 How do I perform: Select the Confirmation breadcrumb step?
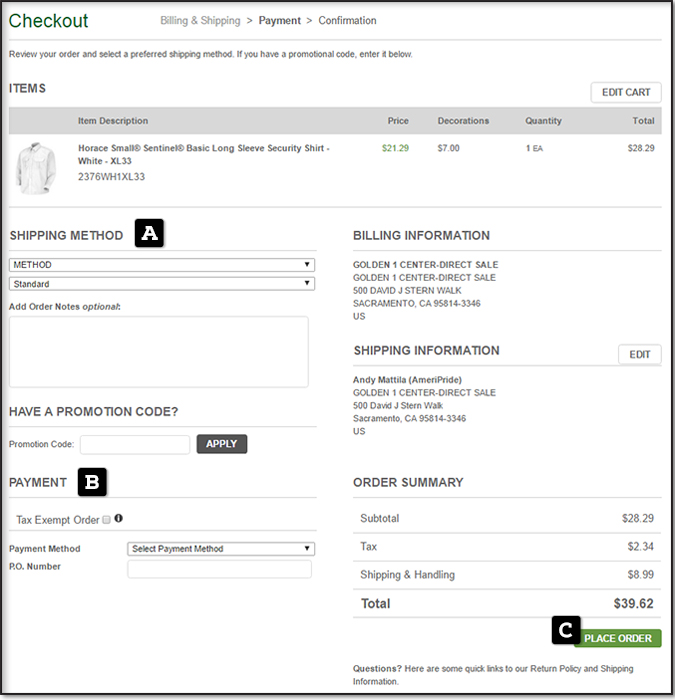[x=347, y=20]
